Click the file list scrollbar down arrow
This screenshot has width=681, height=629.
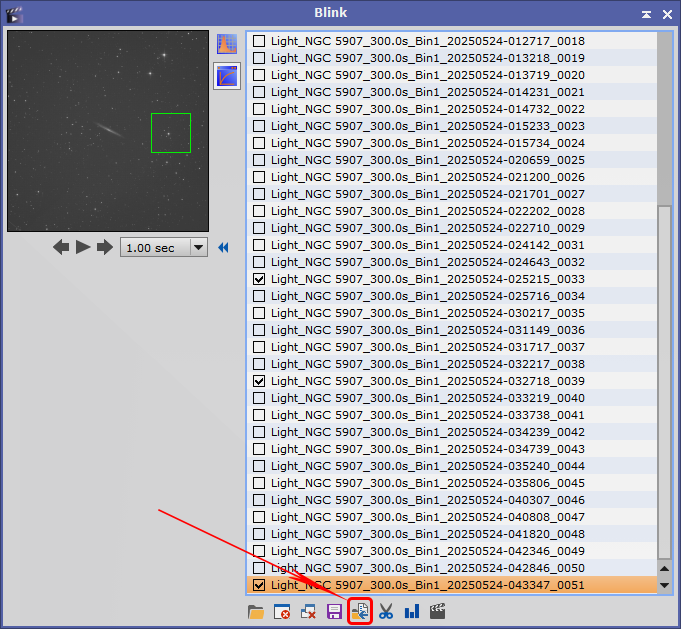(x=664, y=585)
